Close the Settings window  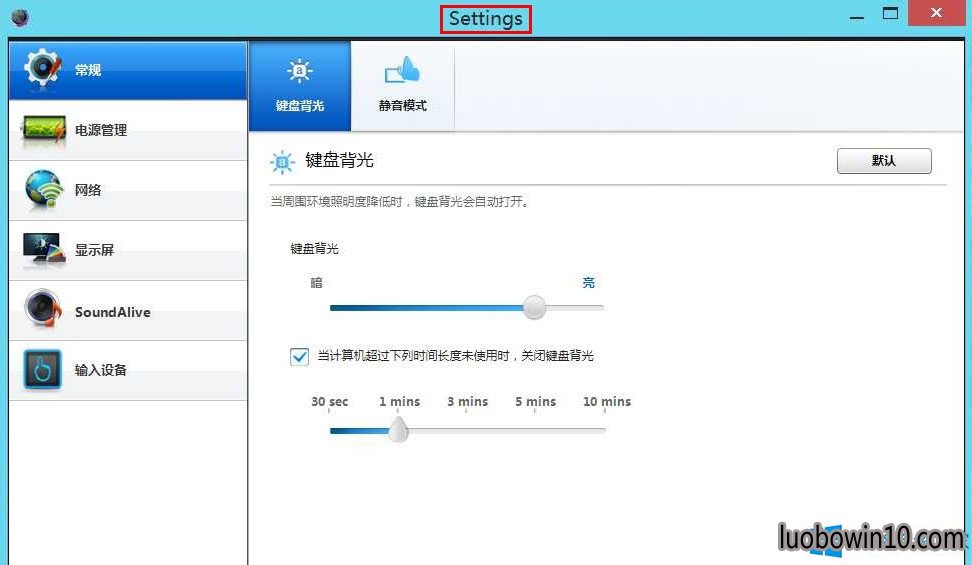click(x=936, y=13)
